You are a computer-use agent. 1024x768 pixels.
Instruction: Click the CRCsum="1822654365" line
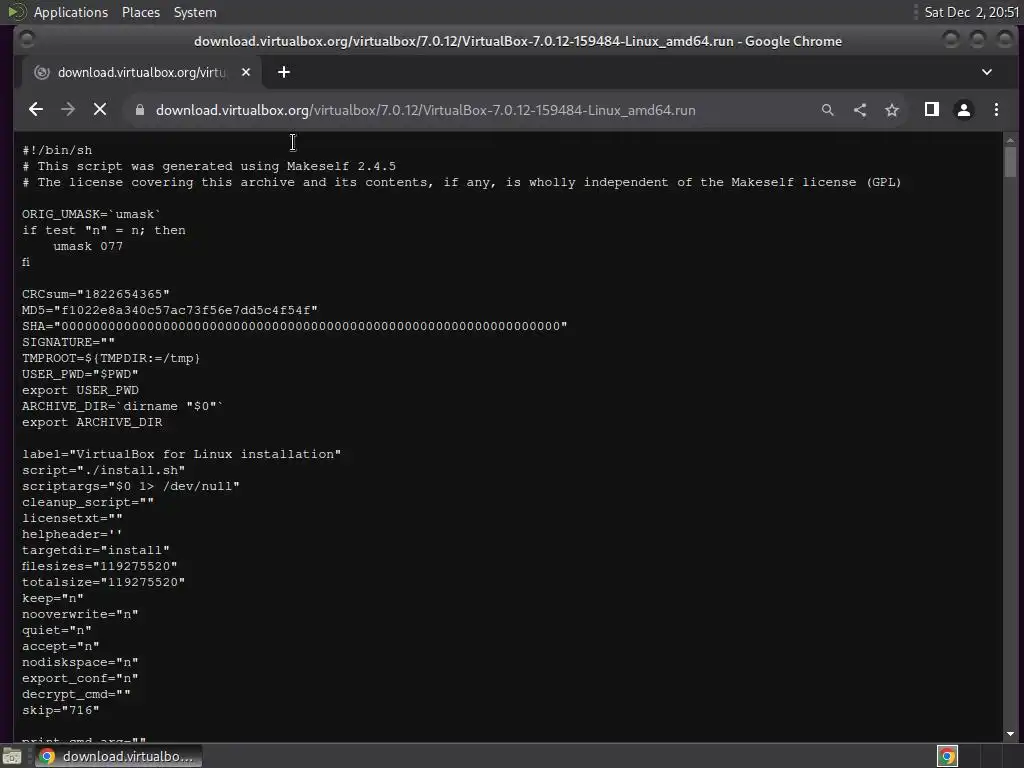tap(95, 294)
